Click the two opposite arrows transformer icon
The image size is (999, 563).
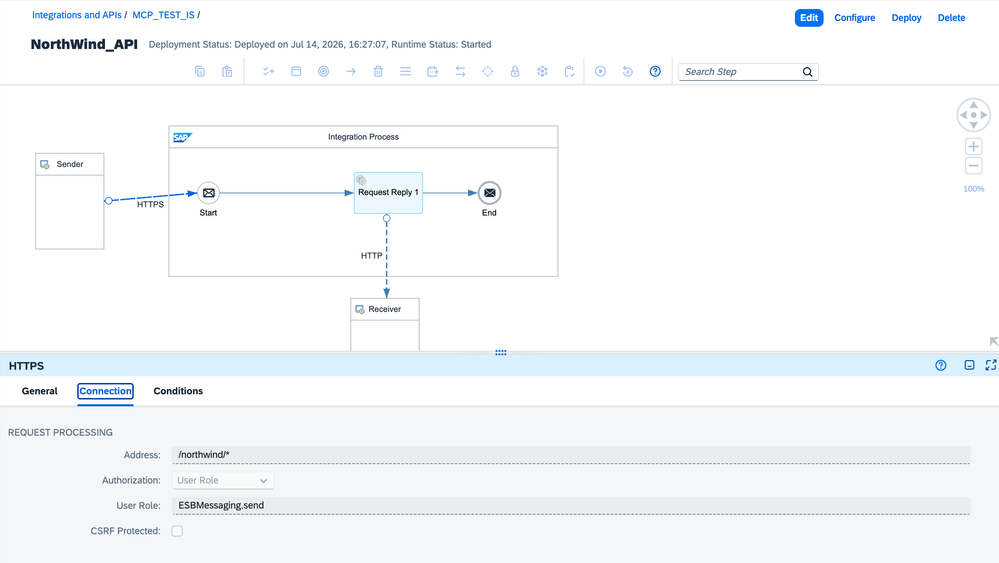(x=460, y=71)
